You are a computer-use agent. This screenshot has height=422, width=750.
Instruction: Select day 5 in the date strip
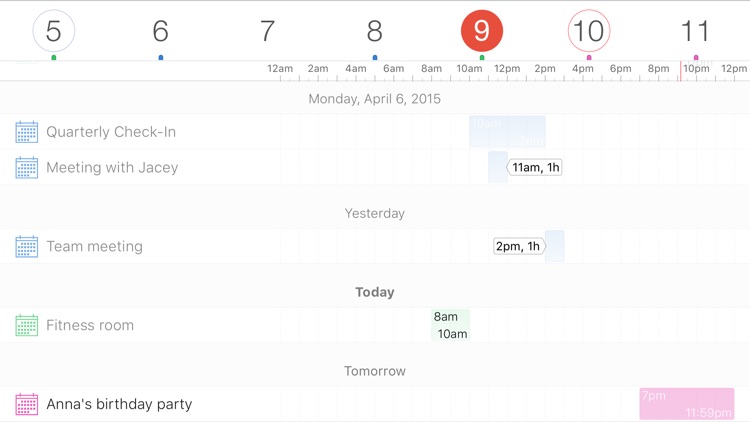[x=54, y=31]
